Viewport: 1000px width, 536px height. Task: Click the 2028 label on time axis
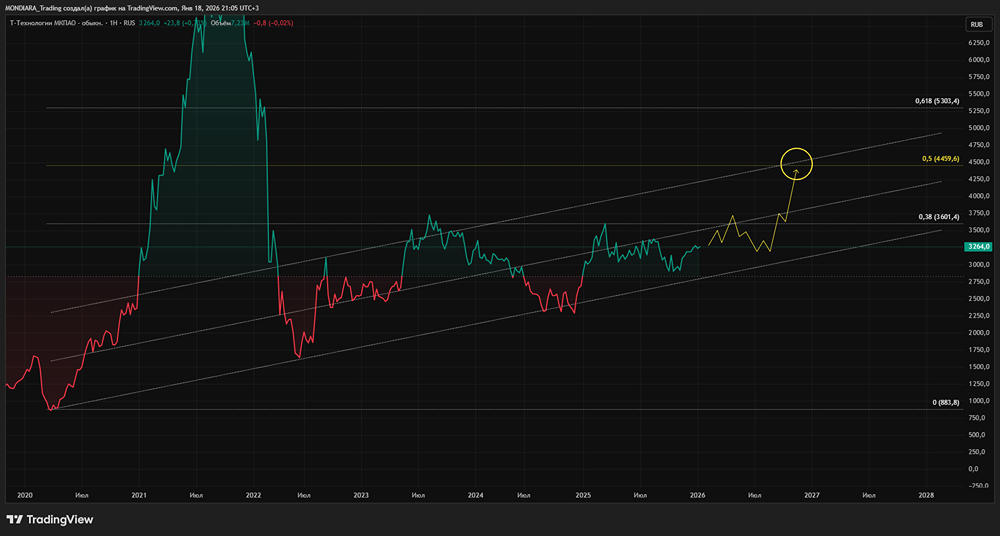tap(926, 494)
